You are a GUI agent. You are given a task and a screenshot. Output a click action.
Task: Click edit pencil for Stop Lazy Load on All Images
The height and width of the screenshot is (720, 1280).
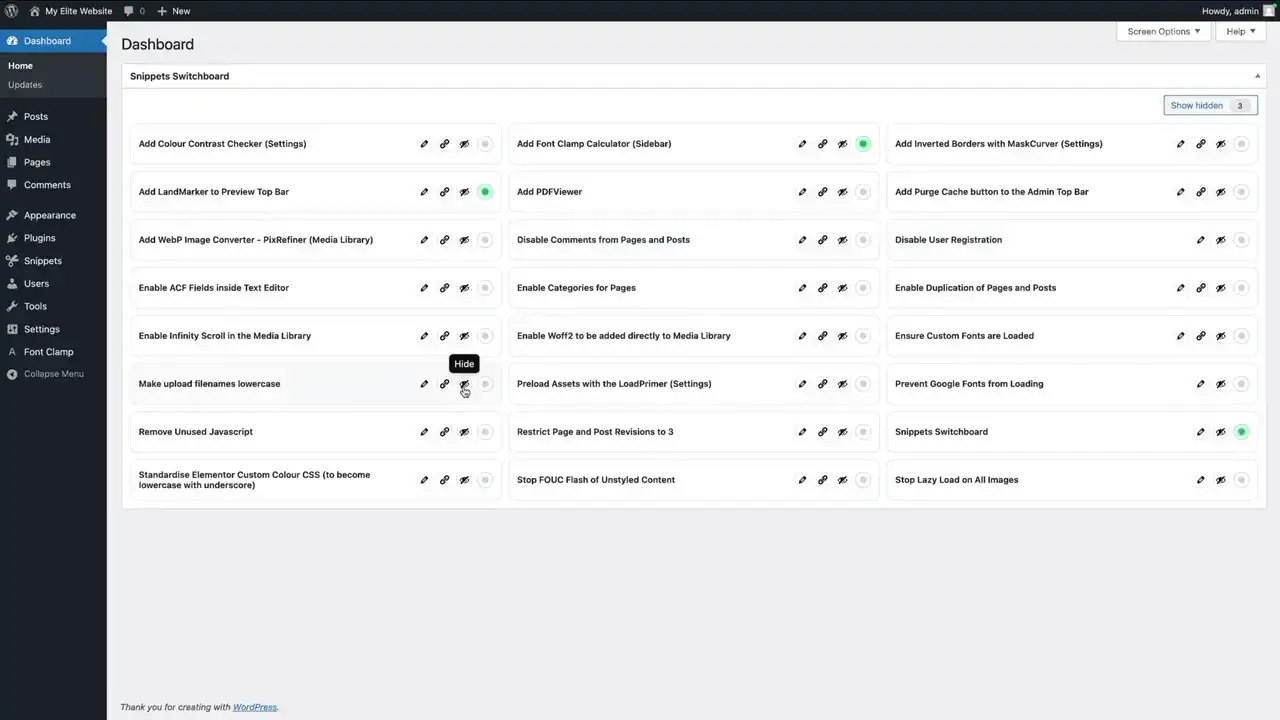pyautogui.click(x=1201, y=480)
